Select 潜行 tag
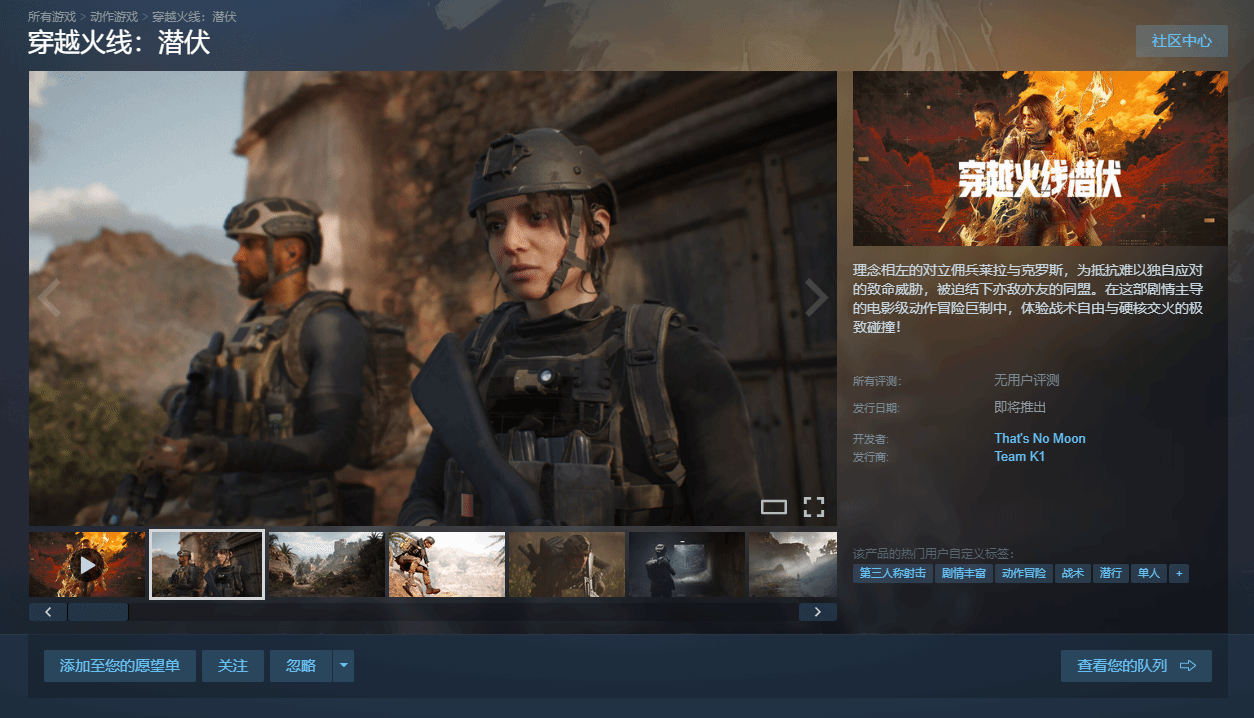This screenshot has height=718, width=1254. point(1111,574)
